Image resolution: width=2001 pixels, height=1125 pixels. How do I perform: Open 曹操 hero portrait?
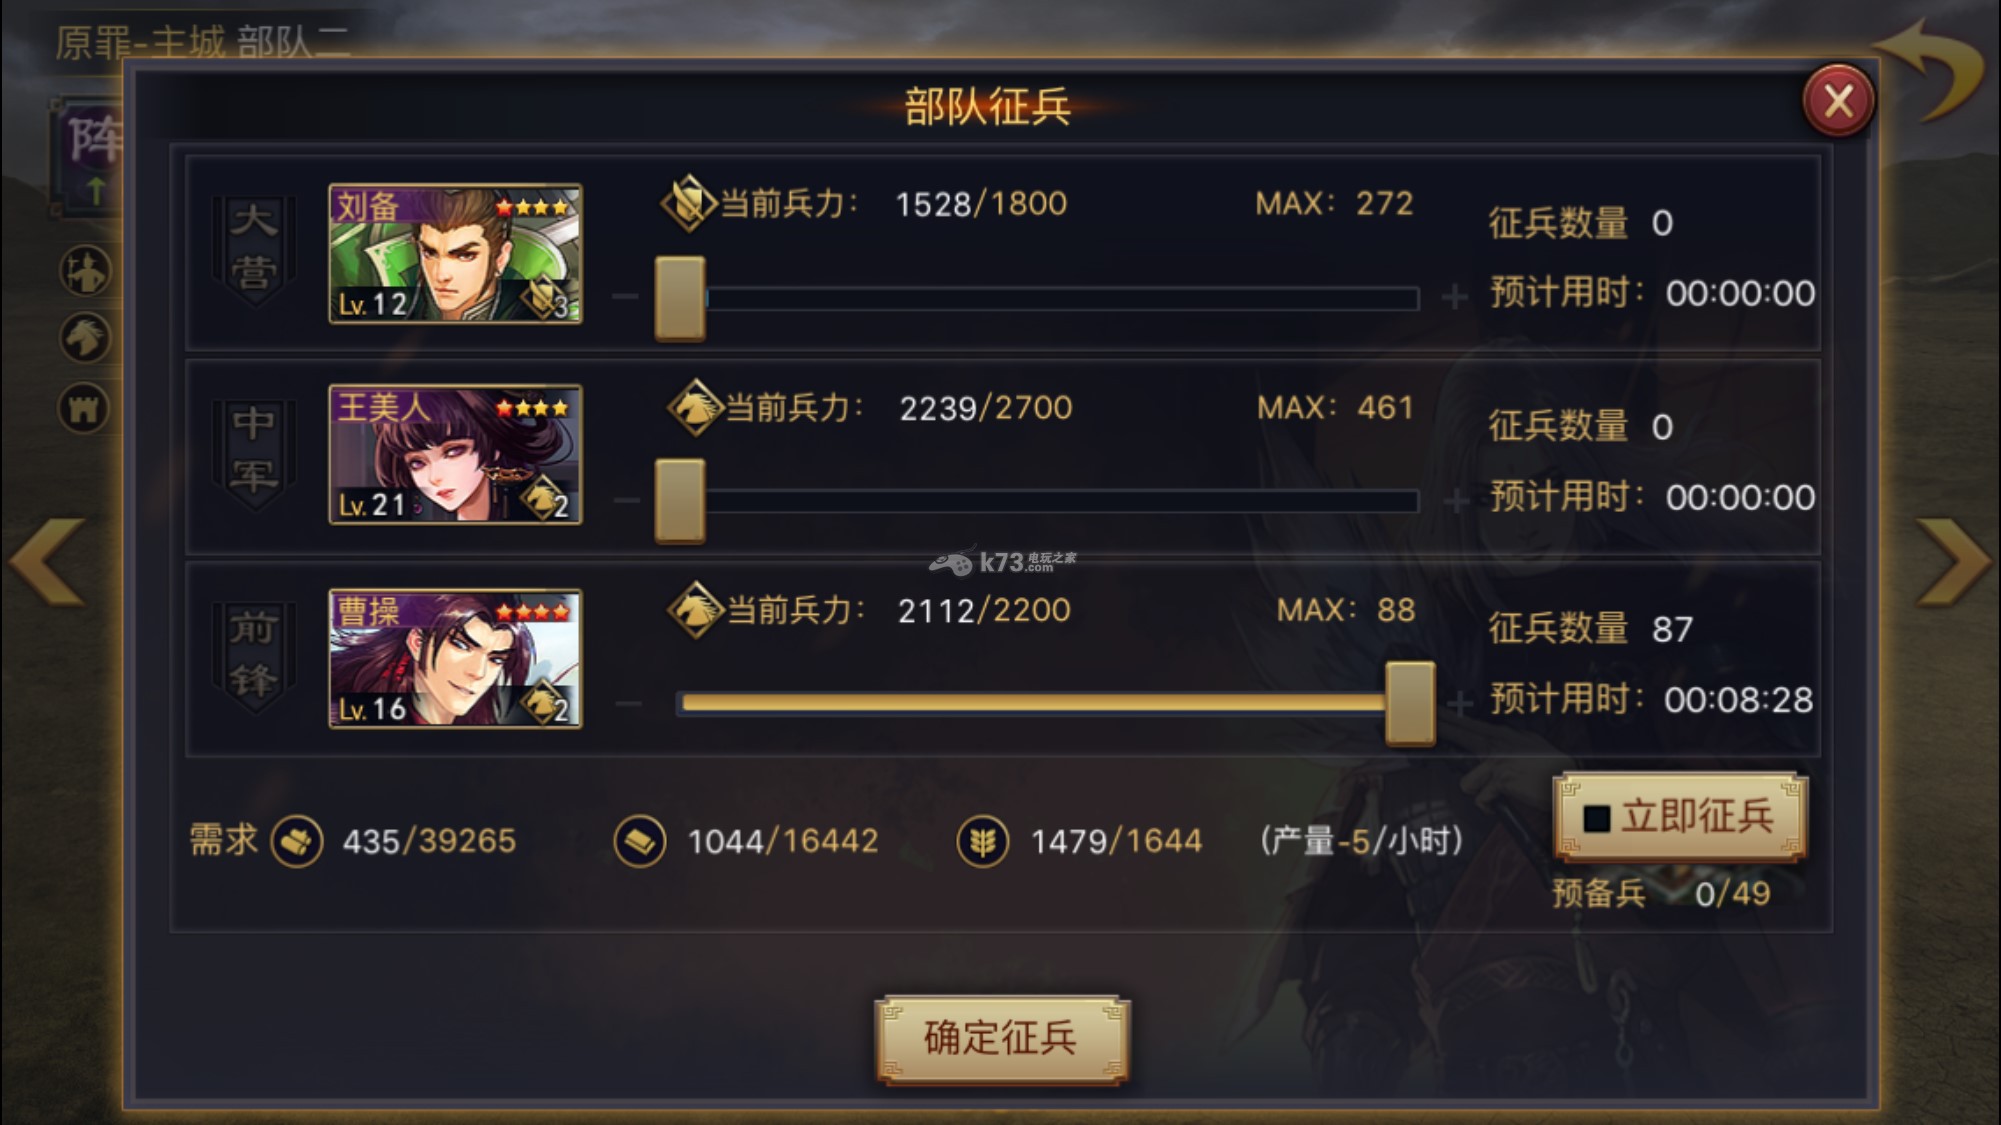455,658
